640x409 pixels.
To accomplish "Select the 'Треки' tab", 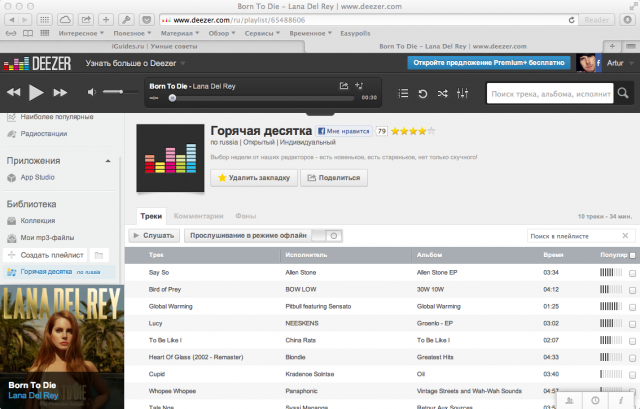I will 151,216.
